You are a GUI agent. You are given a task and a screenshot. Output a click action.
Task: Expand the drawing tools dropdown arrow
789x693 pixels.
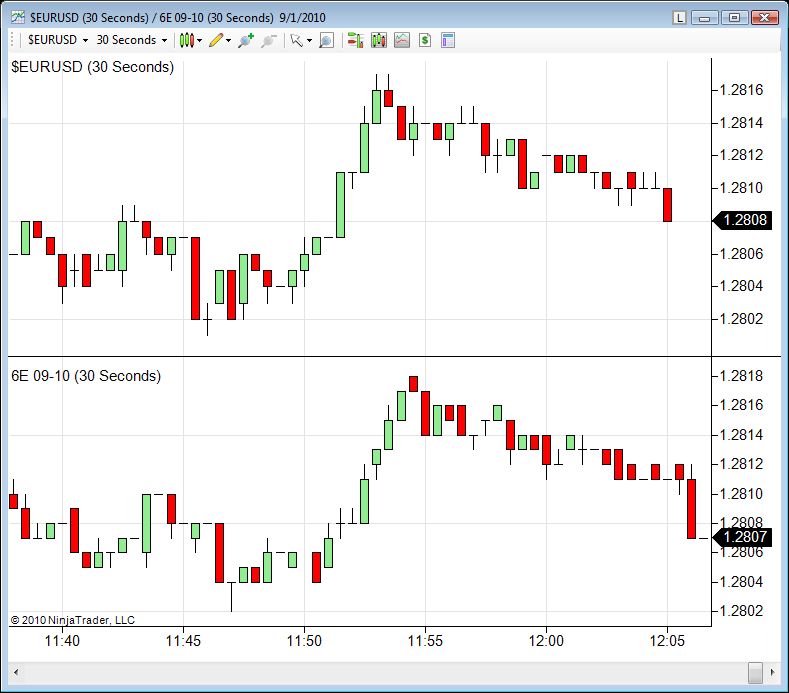point(228,40)
